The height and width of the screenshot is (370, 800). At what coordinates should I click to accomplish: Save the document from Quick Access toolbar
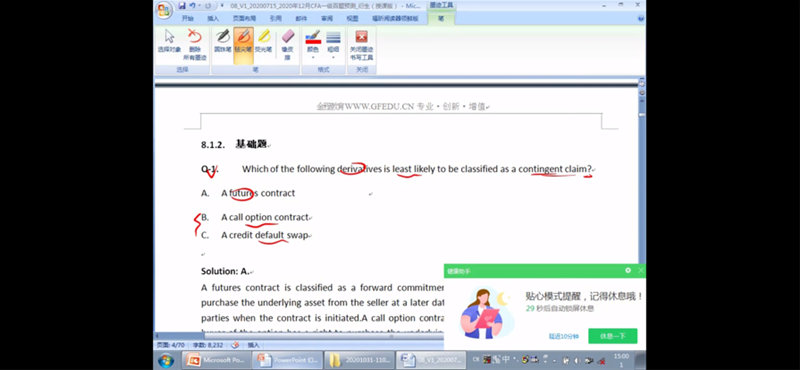[x=182, y=6]
